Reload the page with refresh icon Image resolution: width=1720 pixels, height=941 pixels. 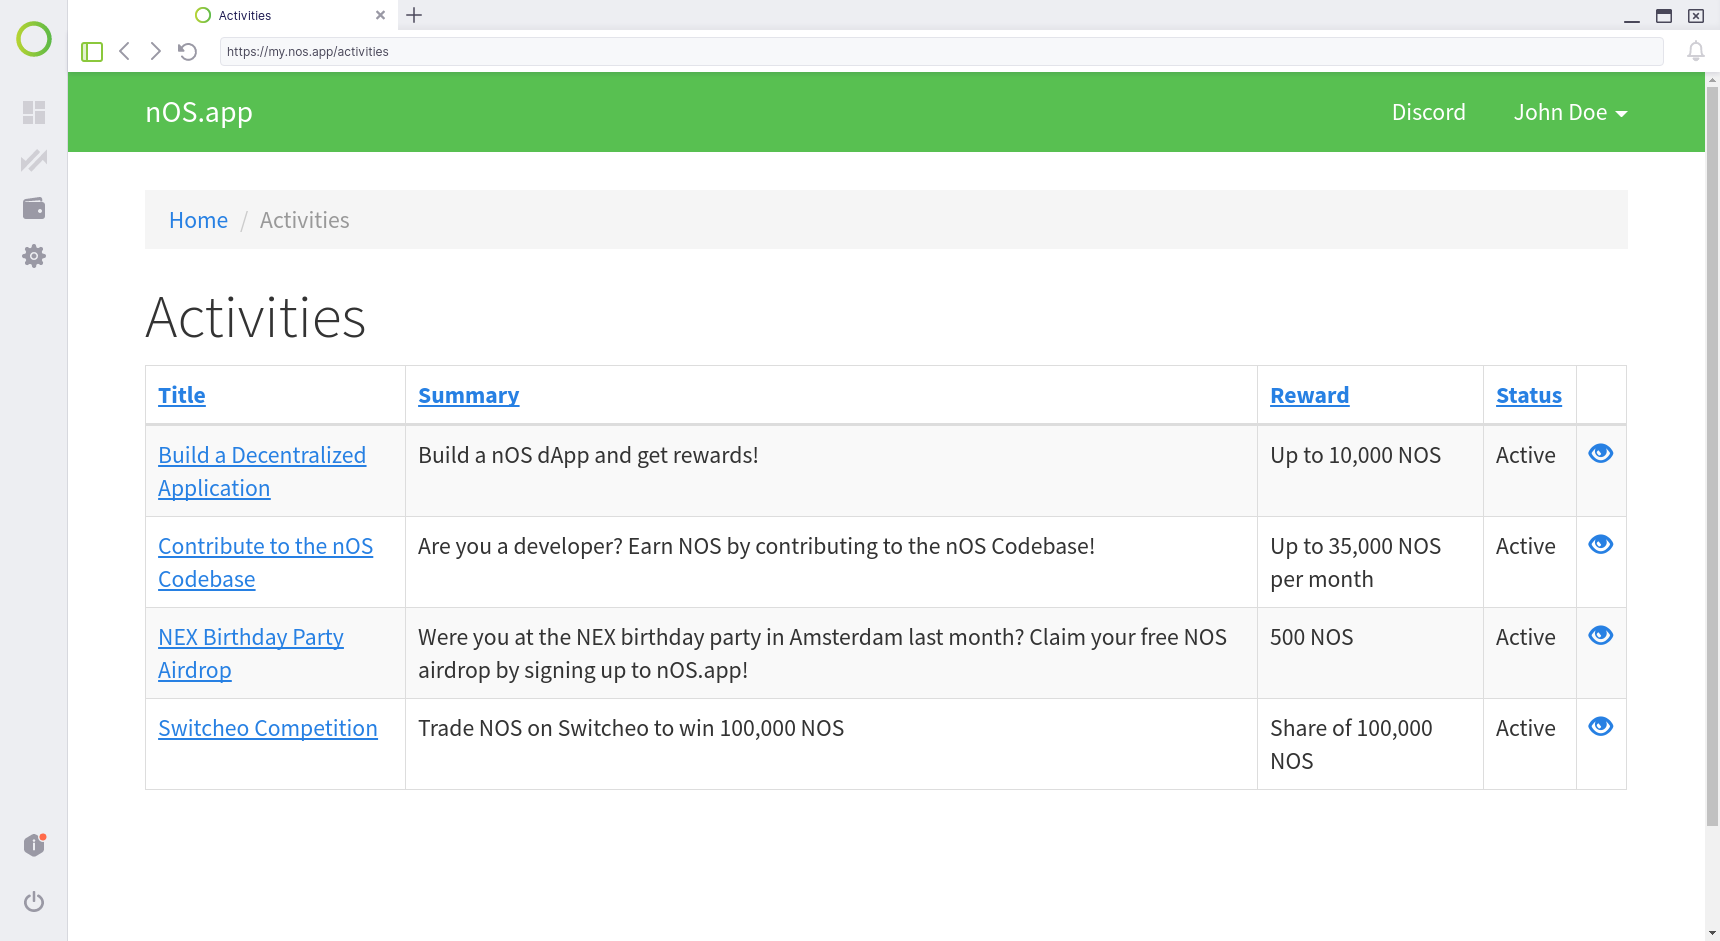point(188,51)
